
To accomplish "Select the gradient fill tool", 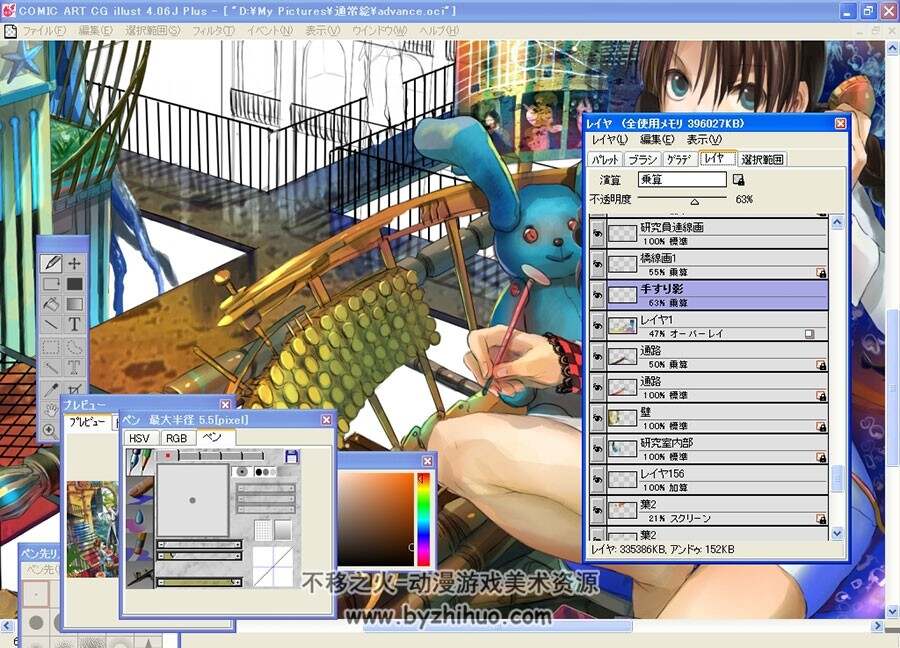I will pos(75,304).
